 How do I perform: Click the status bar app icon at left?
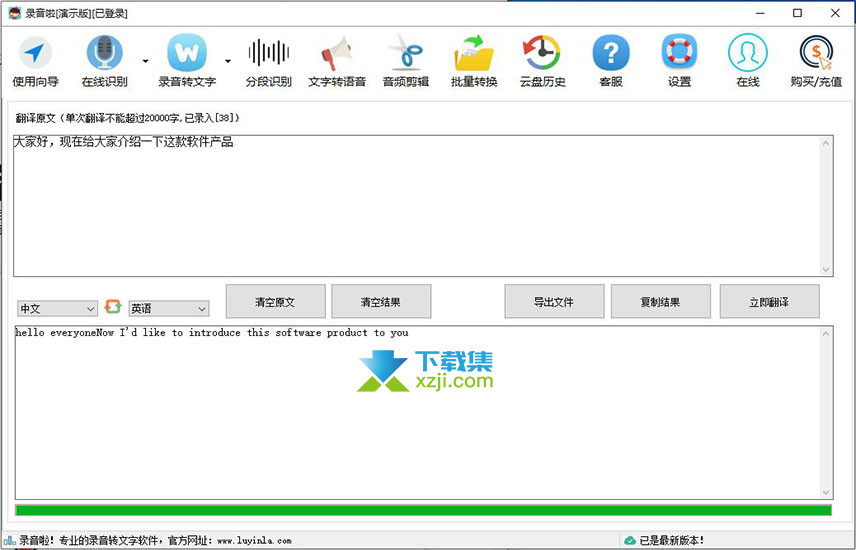(9, 540)
